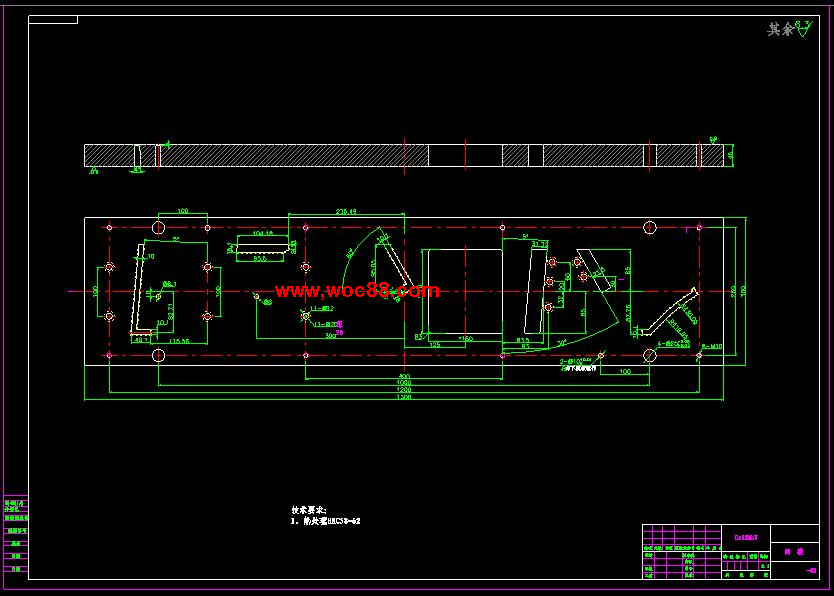Click the 1000 length dimension text
This screenshot has height=596, width=834.
point(404,383)
